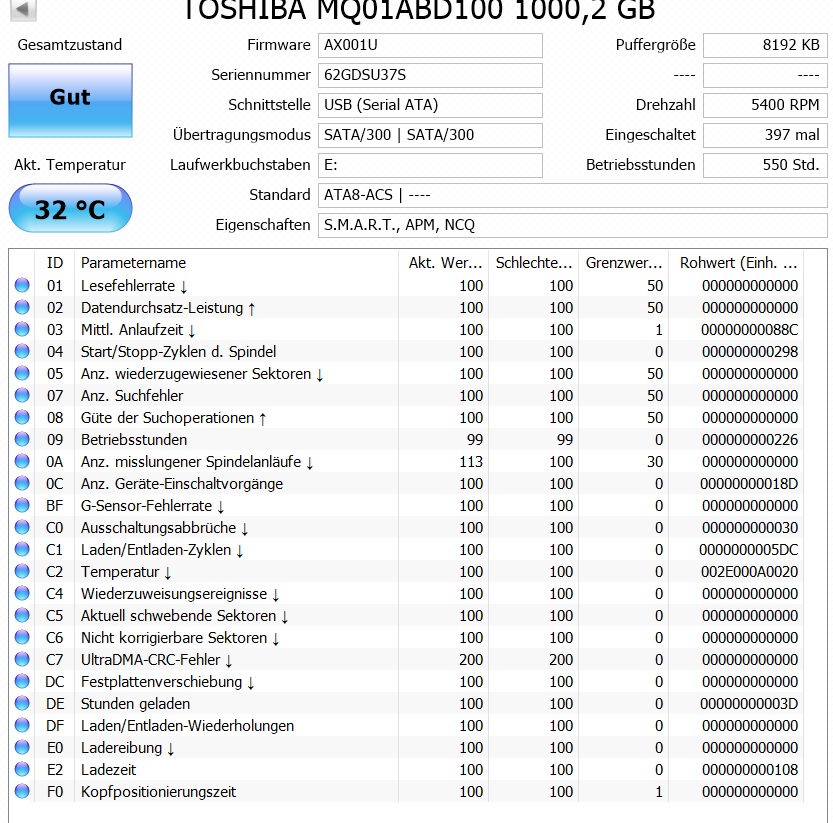Click the status dot for Festplattenverschiebung
This screenshot has width=833, height=823.
22,681
